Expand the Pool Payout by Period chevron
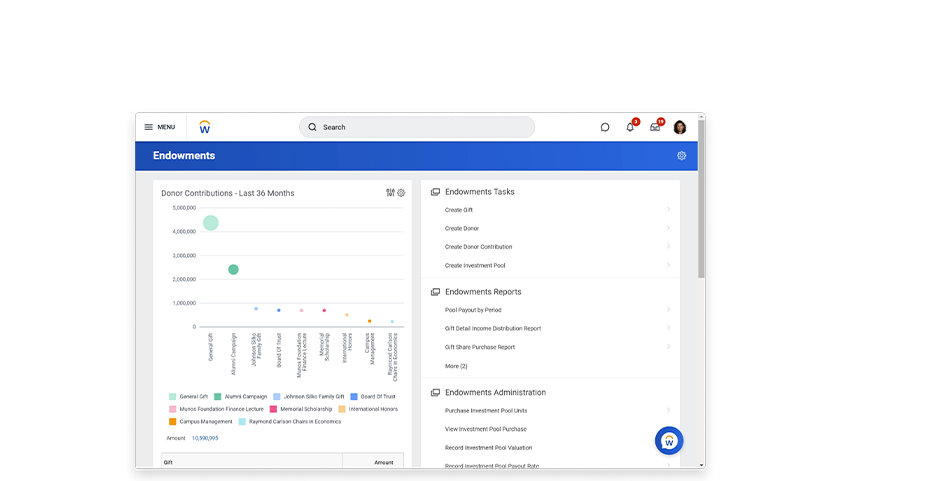The height and width of the screenshot is (481, 928). pos(668,310)
